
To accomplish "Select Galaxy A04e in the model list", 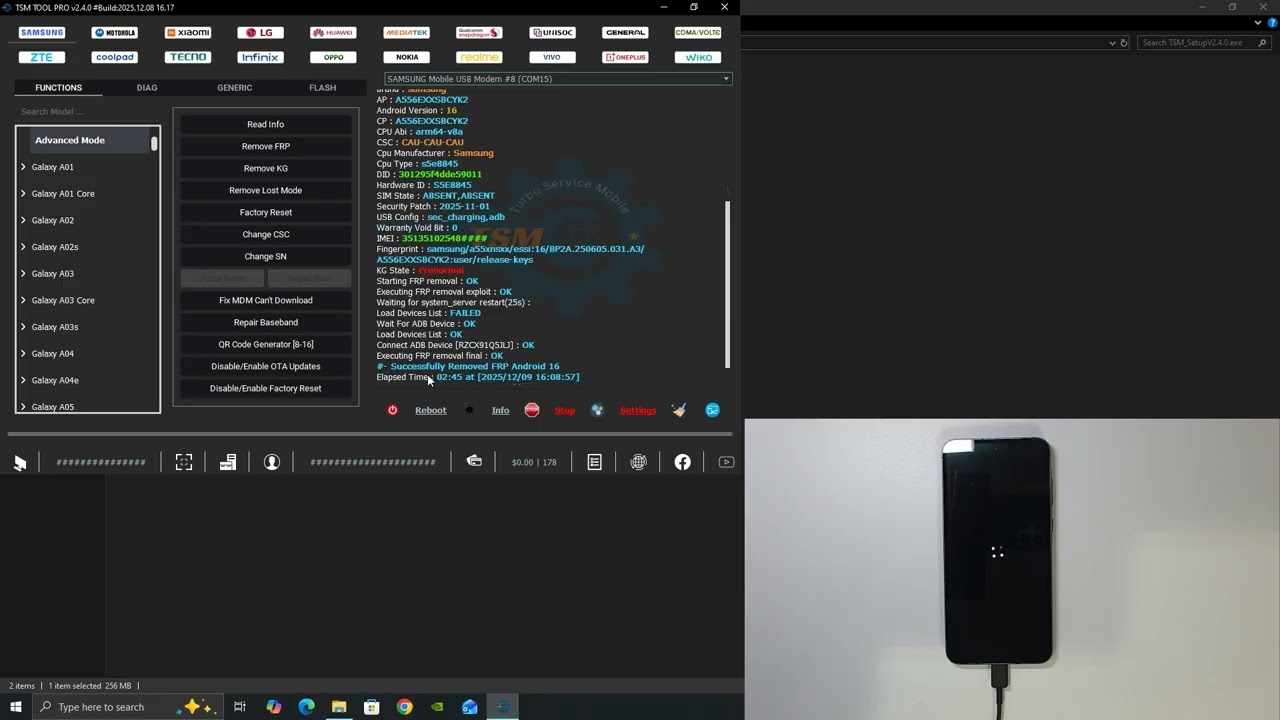I will click(x=55, y=380).
